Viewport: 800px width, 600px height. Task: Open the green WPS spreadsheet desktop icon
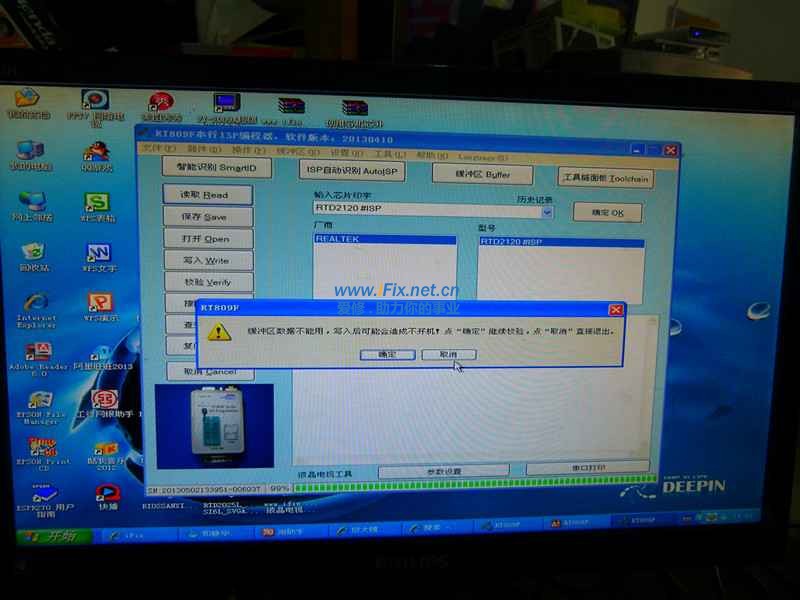(97, 203)
